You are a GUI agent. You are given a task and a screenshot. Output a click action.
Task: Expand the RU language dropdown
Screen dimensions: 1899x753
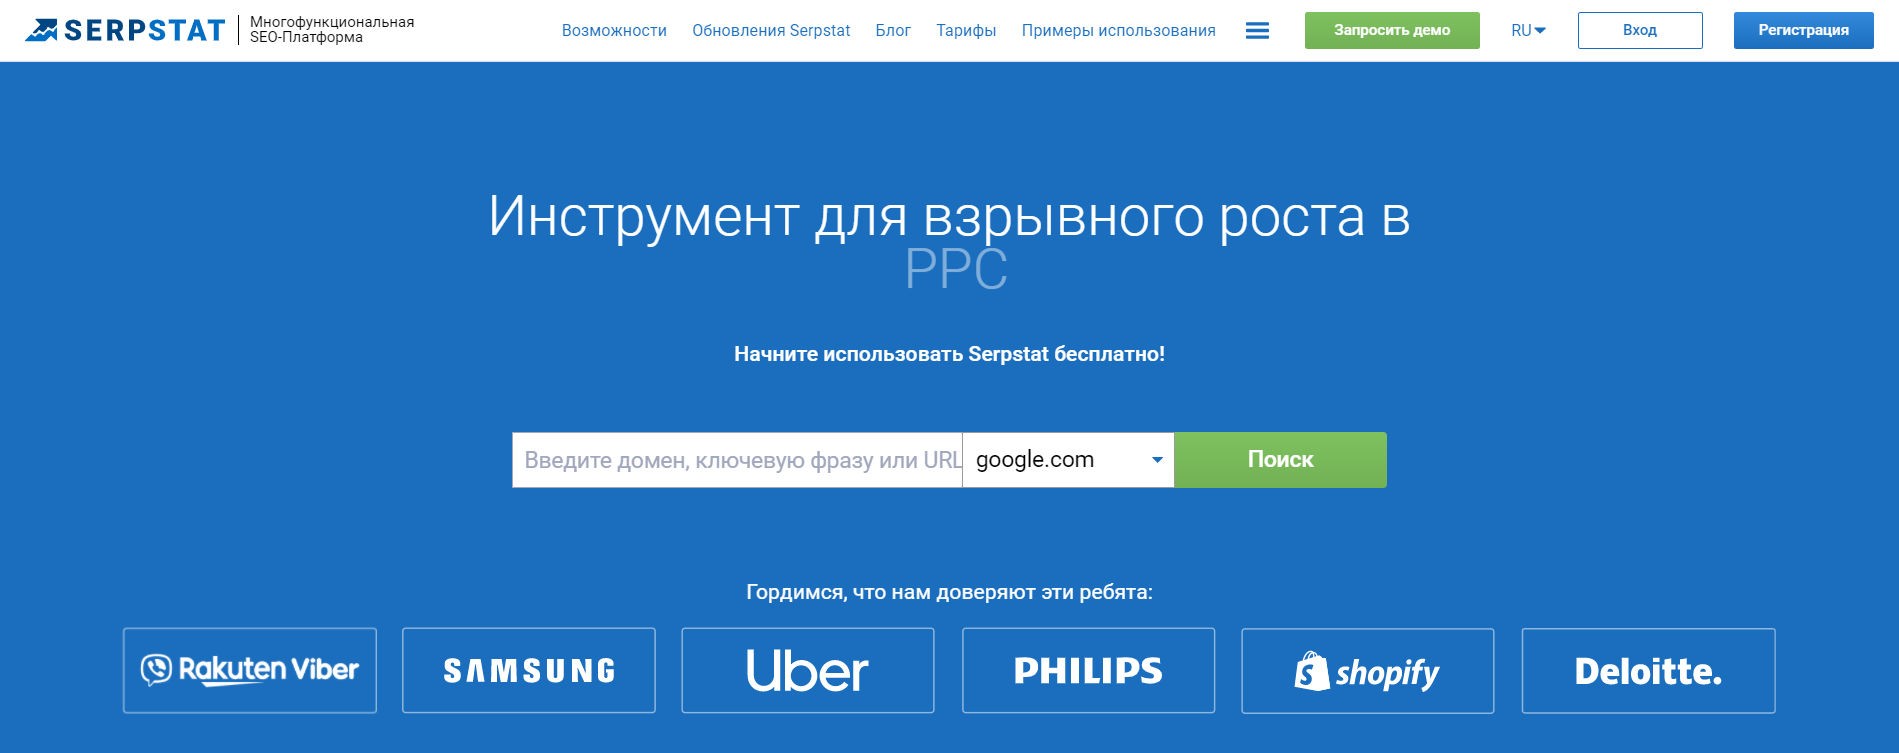[x=1528, y=31]
